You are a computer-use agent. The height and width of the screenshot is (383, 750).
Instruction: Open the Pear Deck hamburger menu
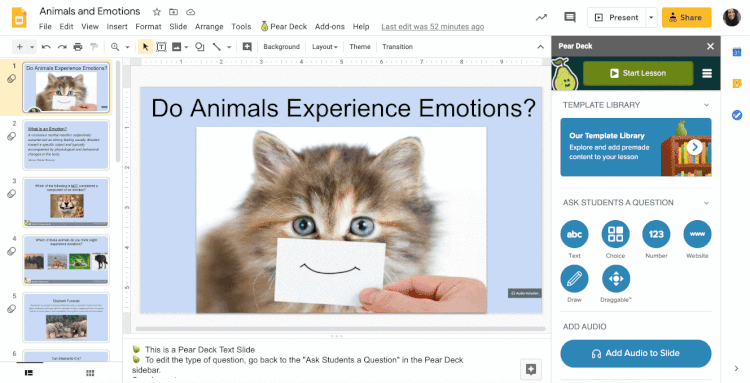pyautogui.click(x=707, y=74)
